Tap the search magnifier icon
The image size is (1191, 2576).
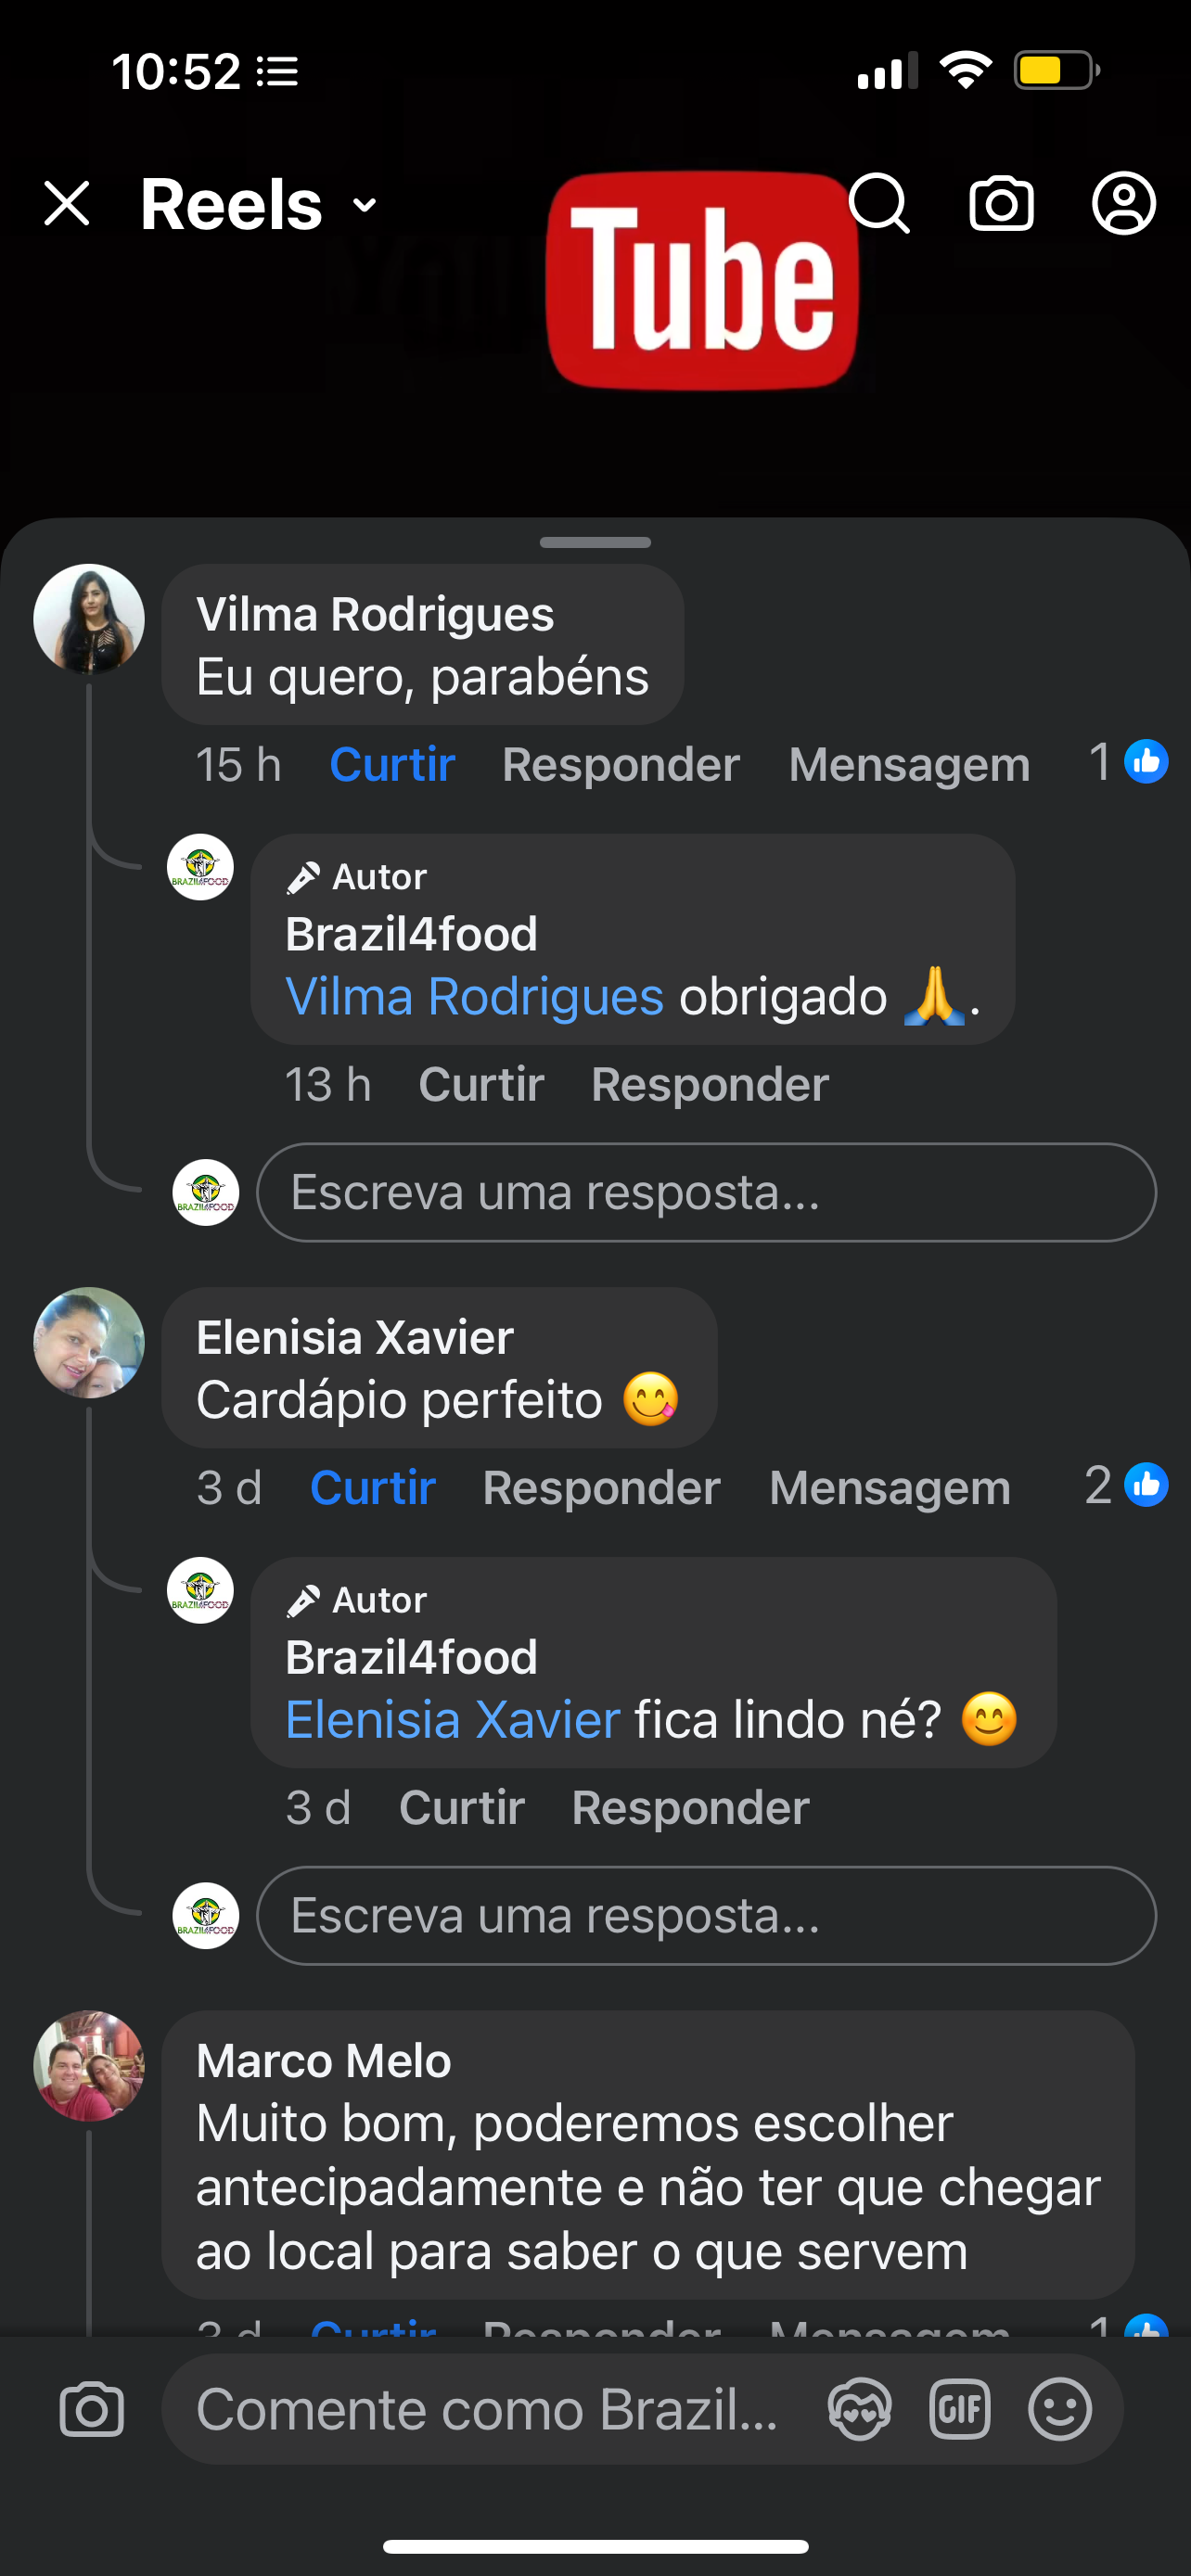pyautogui.click(x=879, y=204)
